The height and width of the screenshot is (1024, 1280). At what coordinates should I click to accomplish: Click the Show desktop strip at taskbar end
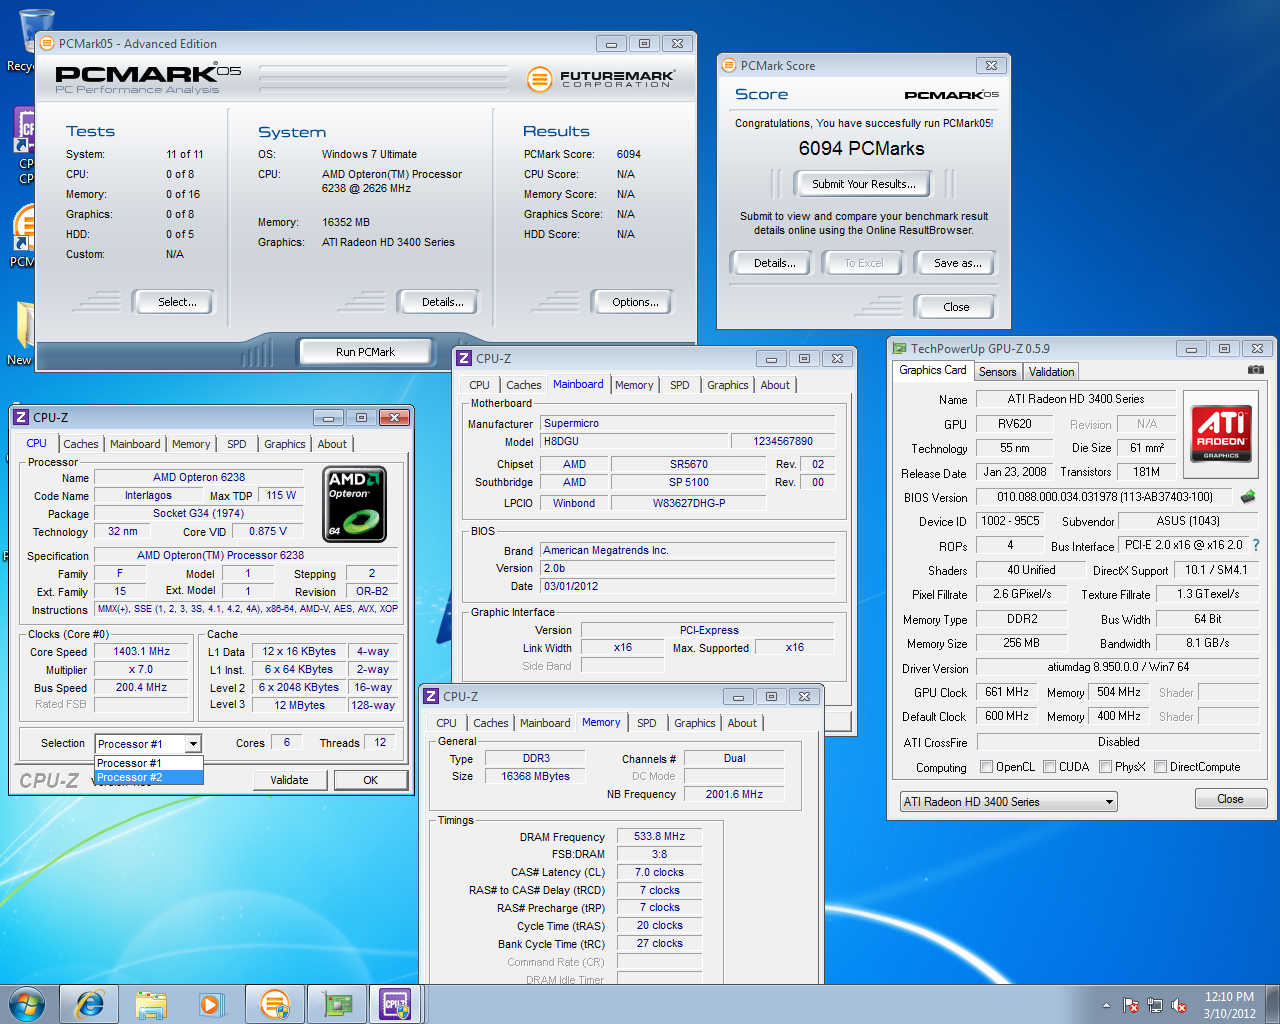tap(1273, 1004)
